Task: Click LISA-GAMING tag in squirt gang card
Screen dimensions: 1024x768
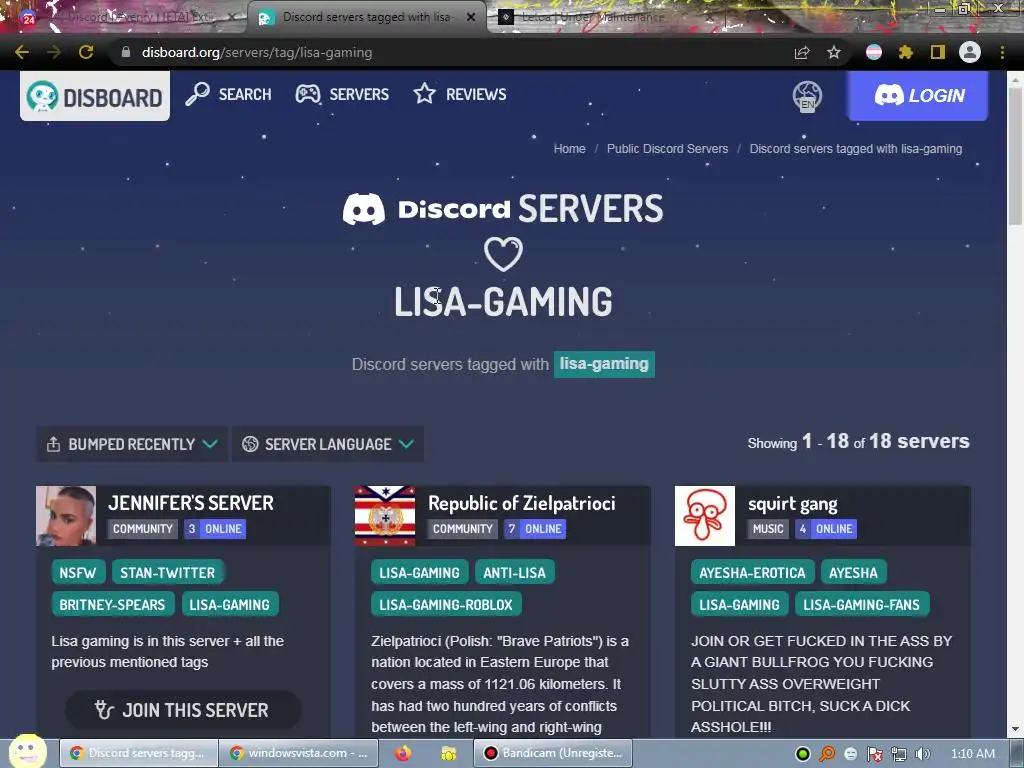Action: tap(739, 605)
